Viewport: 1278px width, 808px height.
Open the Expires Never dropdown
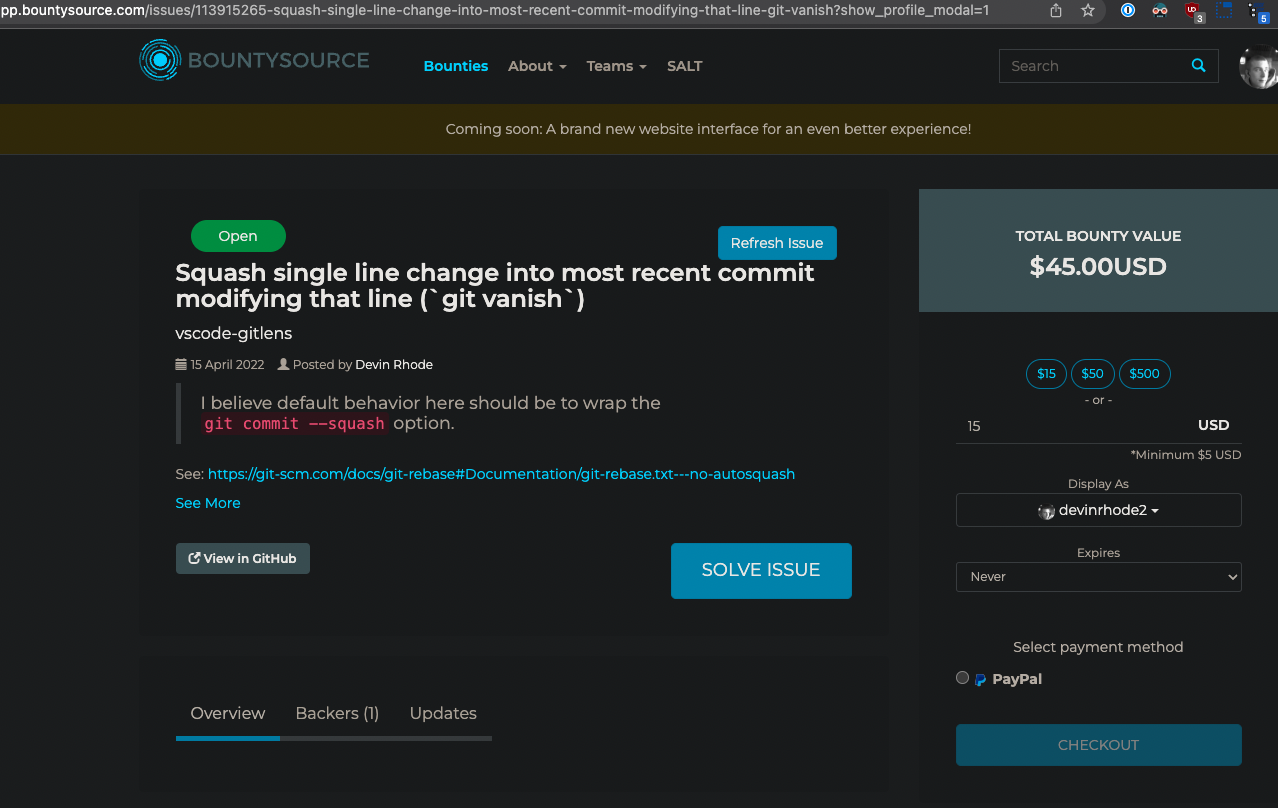pos(1098,577)
